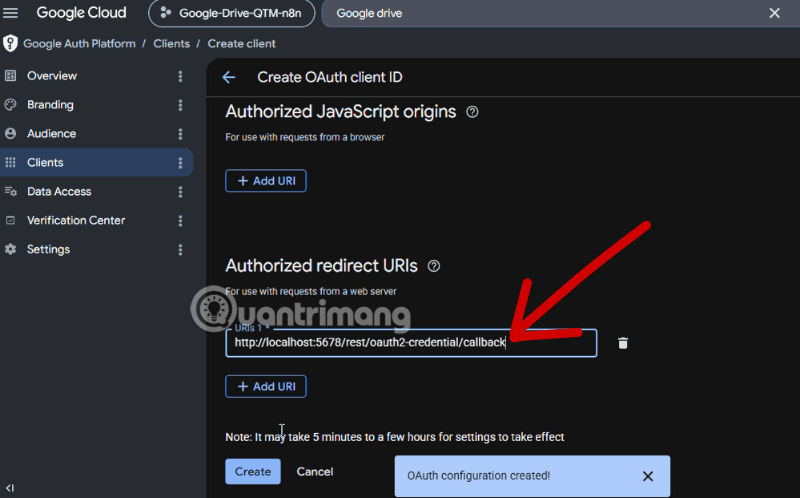Click the Audience person icon
The image size is (800, 498).
point(10,134)
